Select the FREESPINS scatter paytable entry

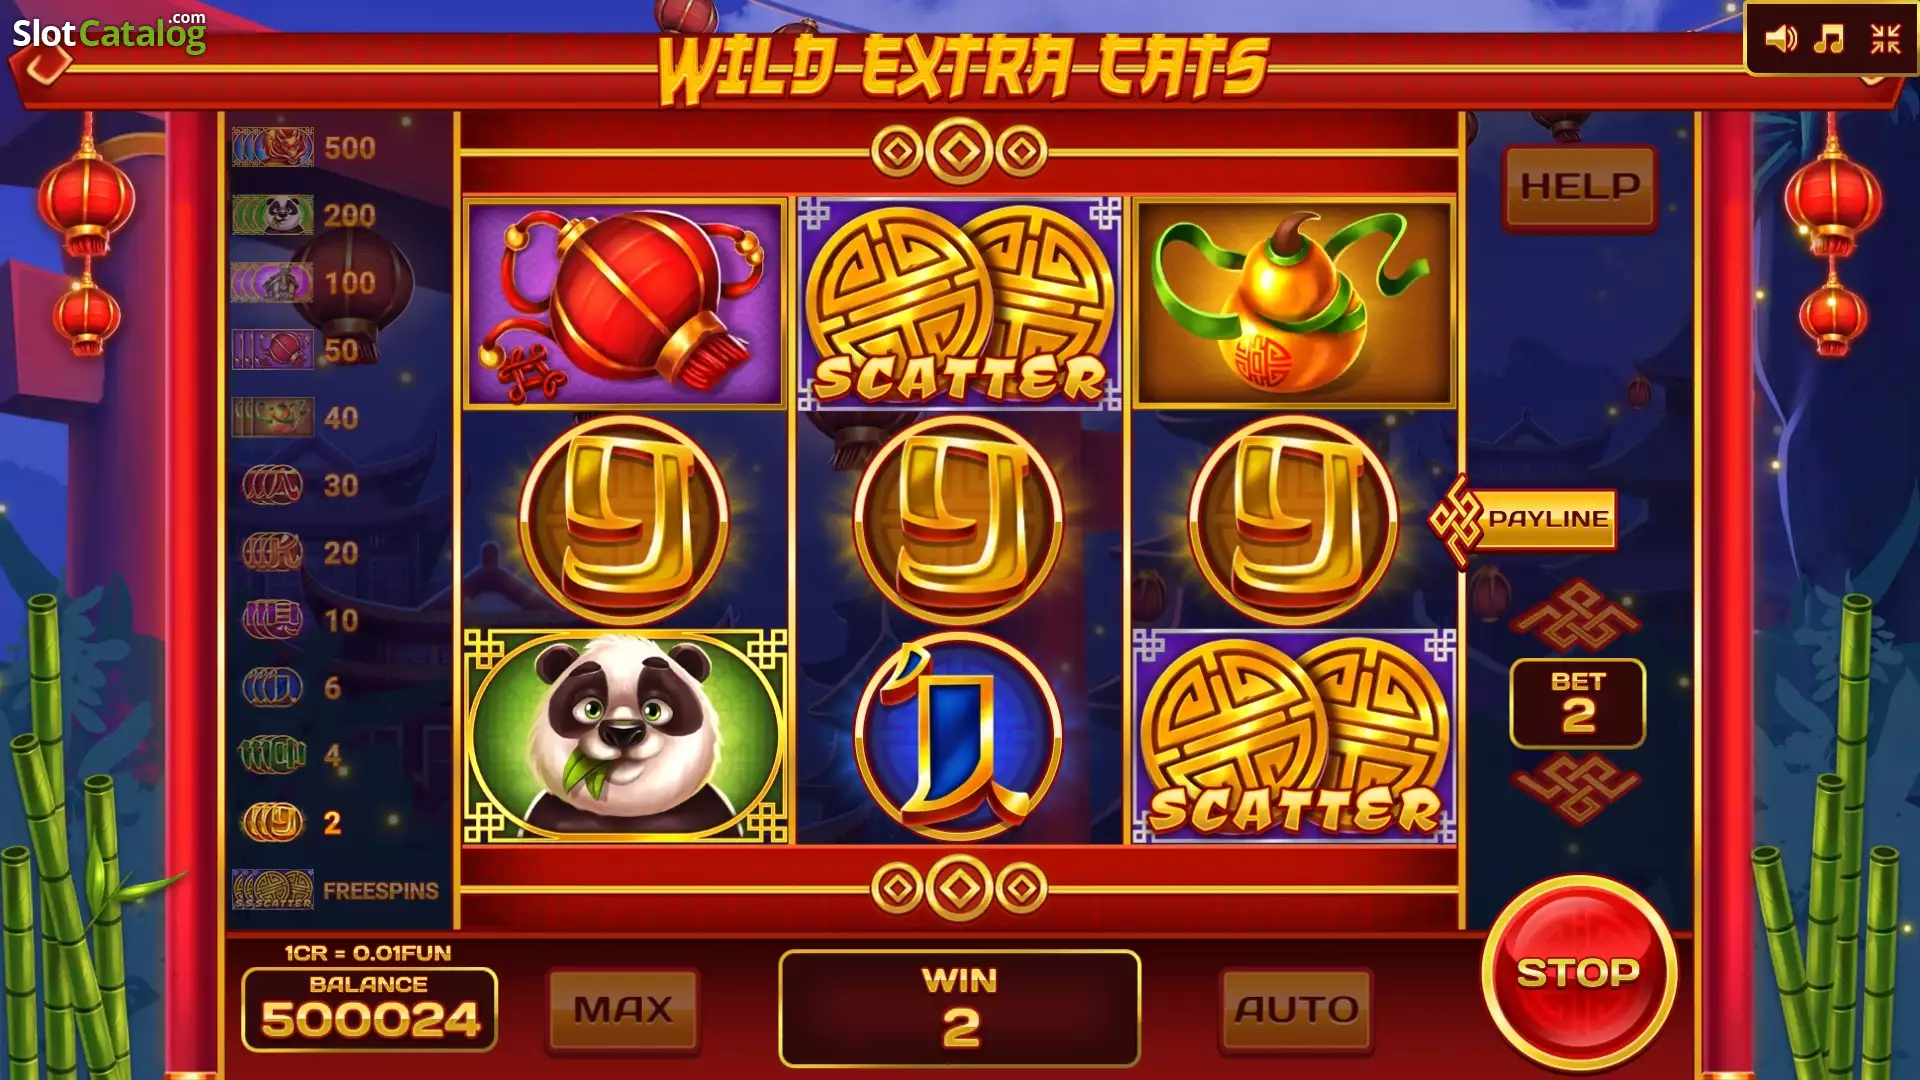pyautogui.click(x=335, y=890)
